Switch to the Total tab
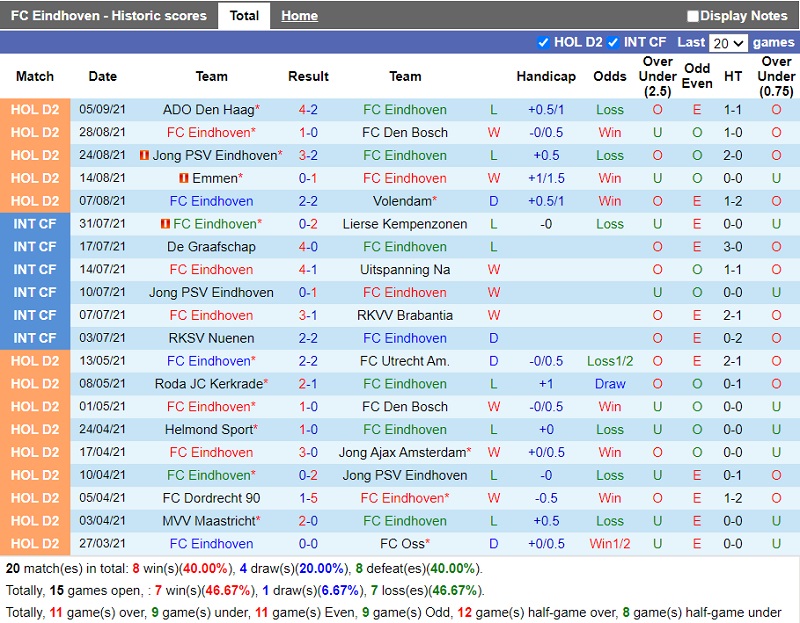The image size is (800, 623). [244, 16]
